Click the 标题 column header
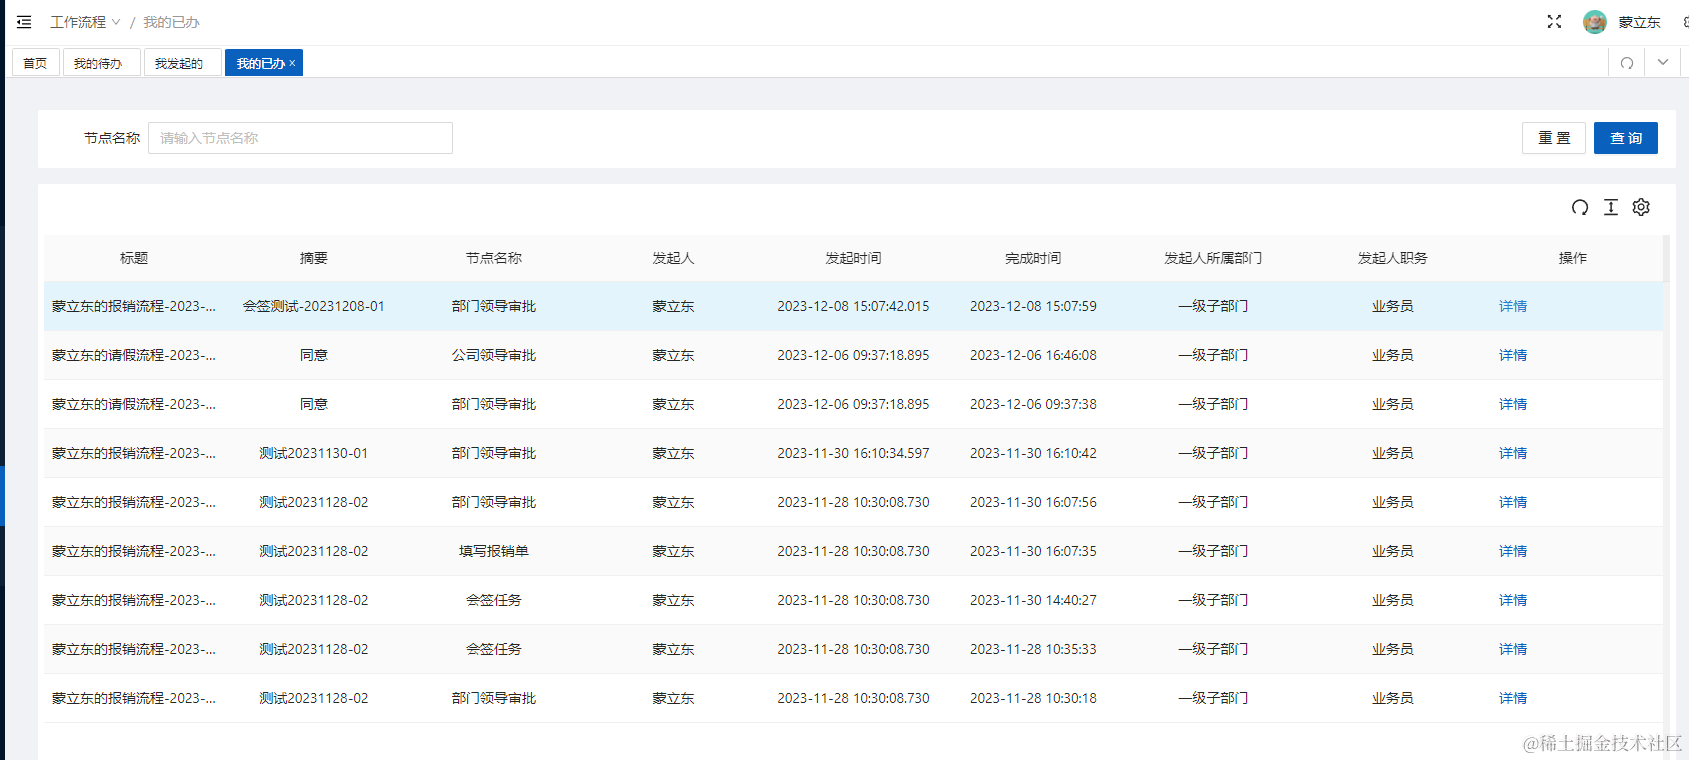The width and height of the screenshot is (1689, 760). (x=134, y=258)
